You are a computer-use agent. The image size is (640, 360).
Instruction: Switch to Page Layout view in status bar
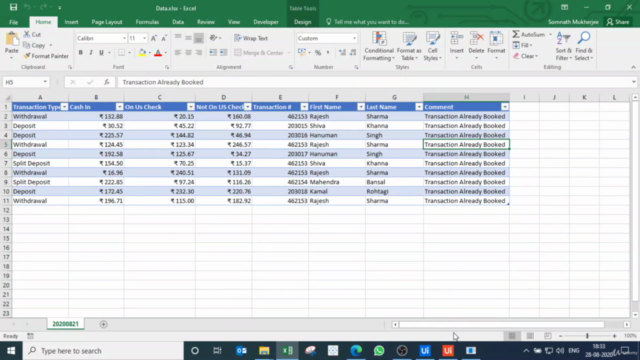point(530,336)
